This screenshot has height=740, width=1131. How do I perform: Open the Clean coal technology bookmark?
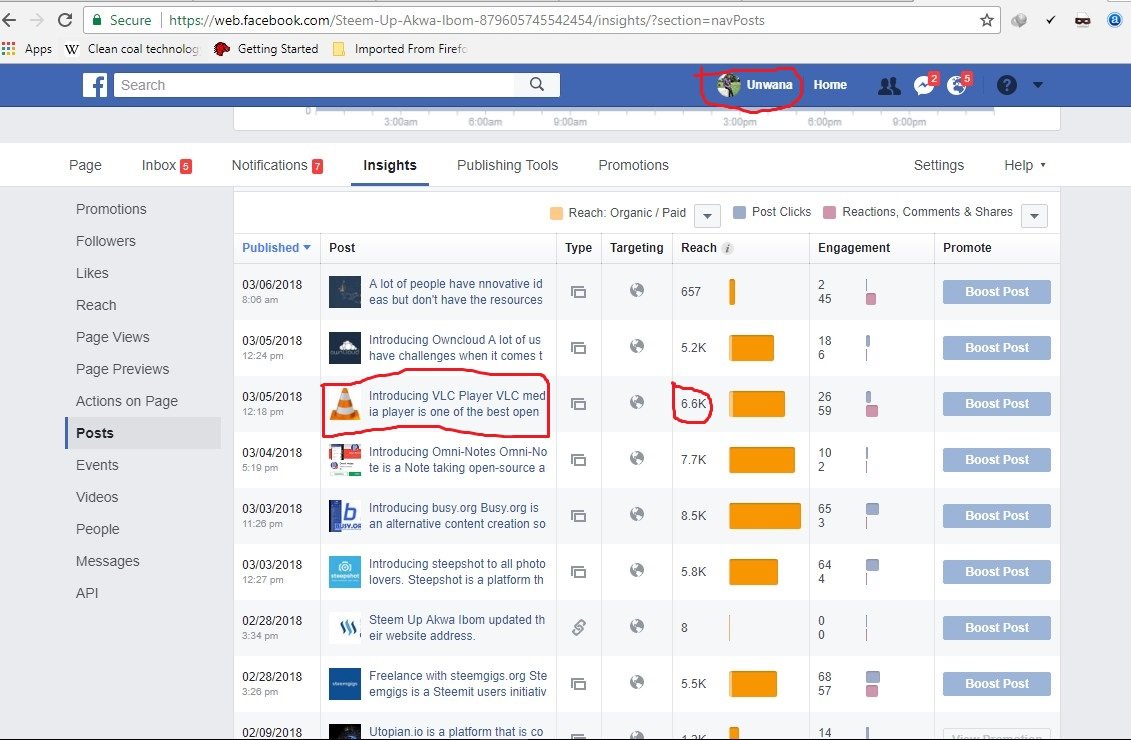click(132, 49)
